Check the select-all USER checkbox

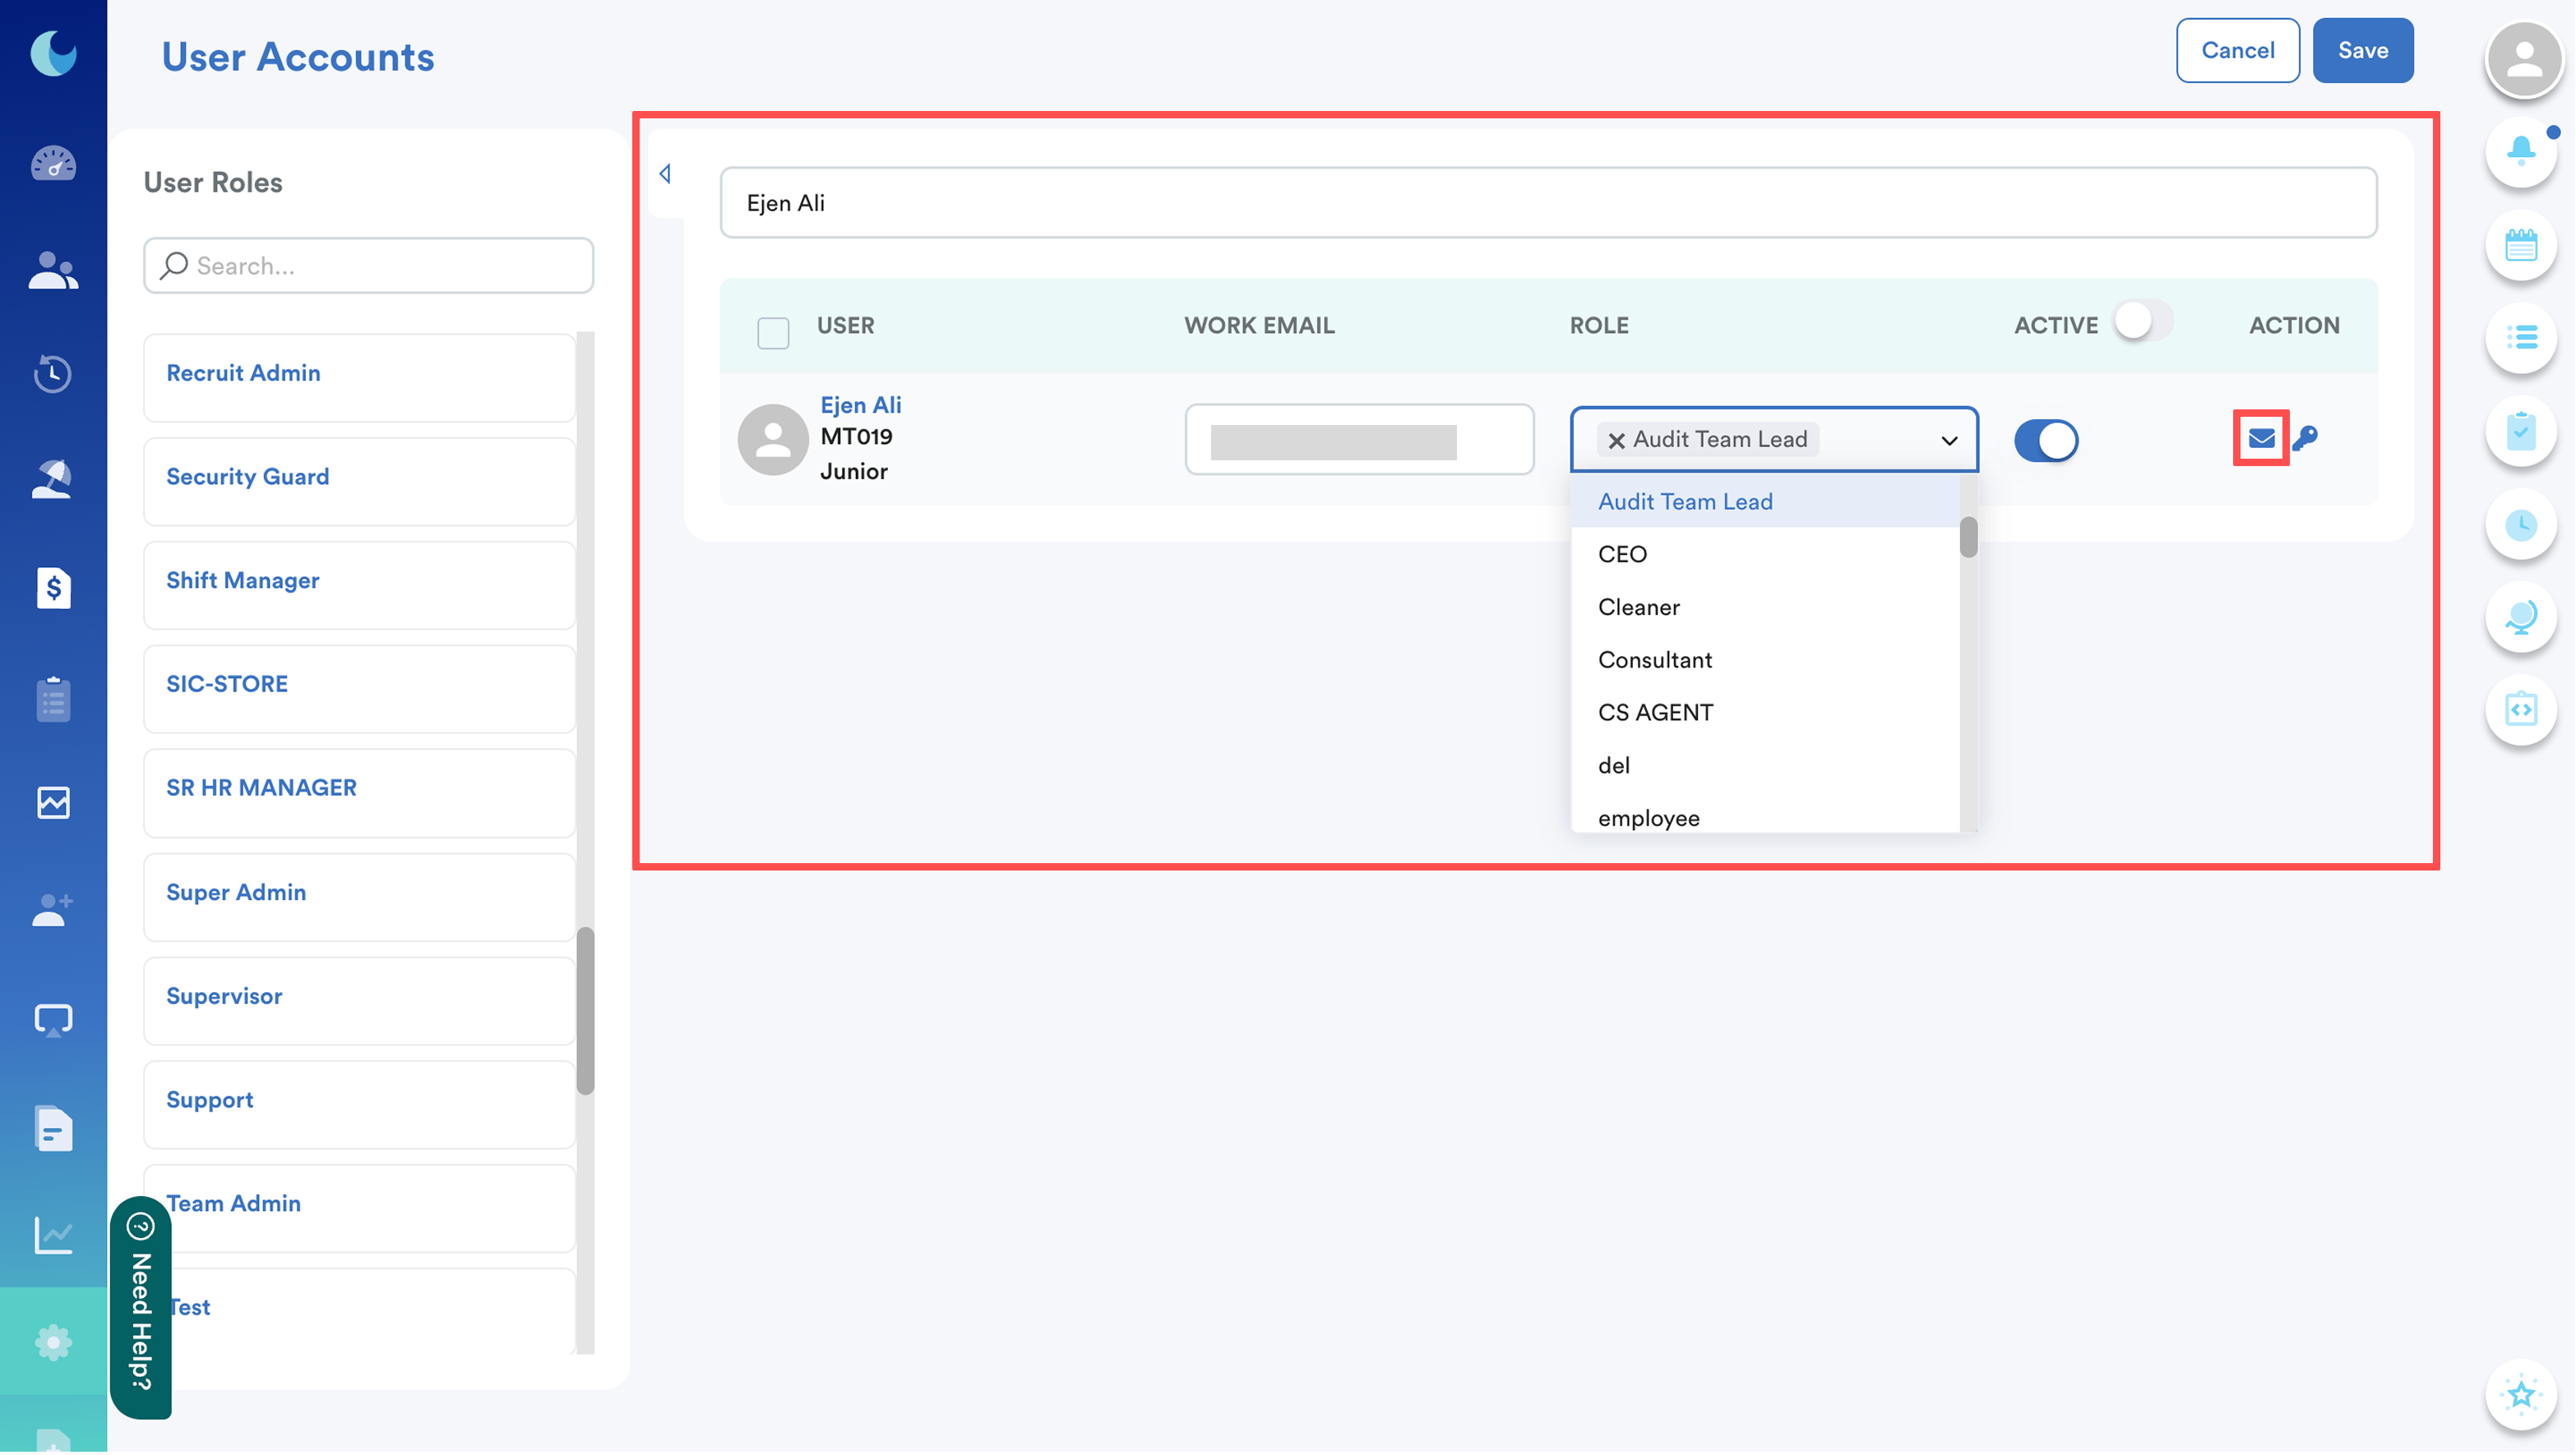[773, 332]
